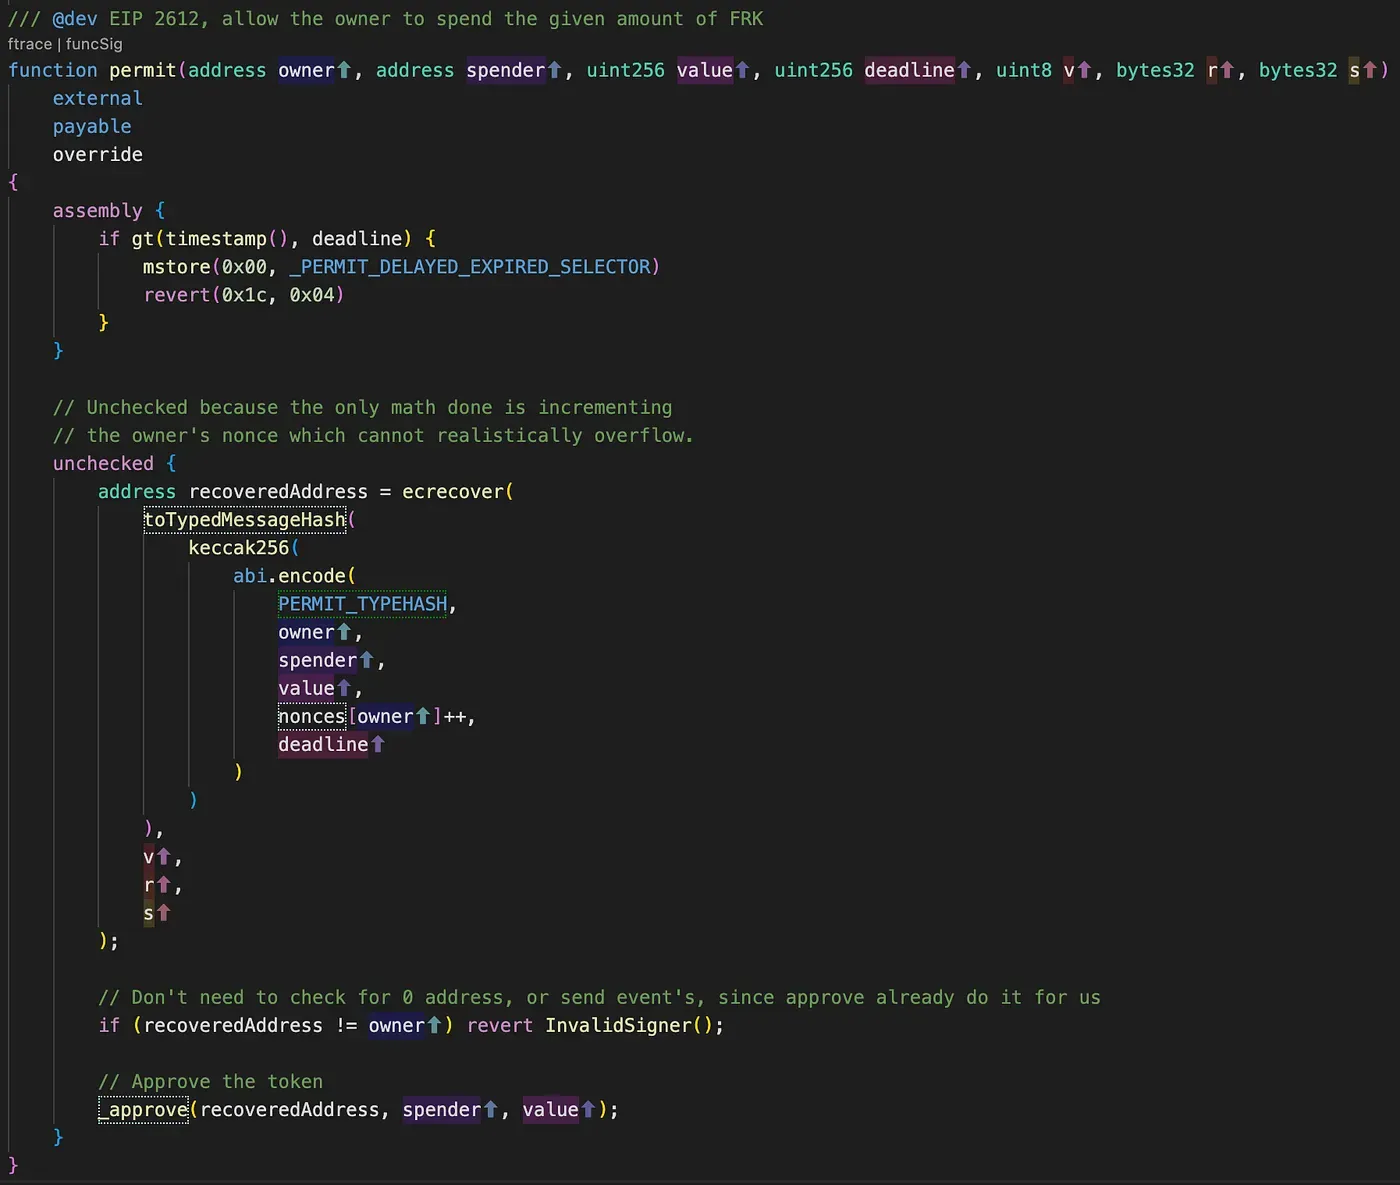
Task: Click the "_approve" function call
Action: coord(143,1110)
